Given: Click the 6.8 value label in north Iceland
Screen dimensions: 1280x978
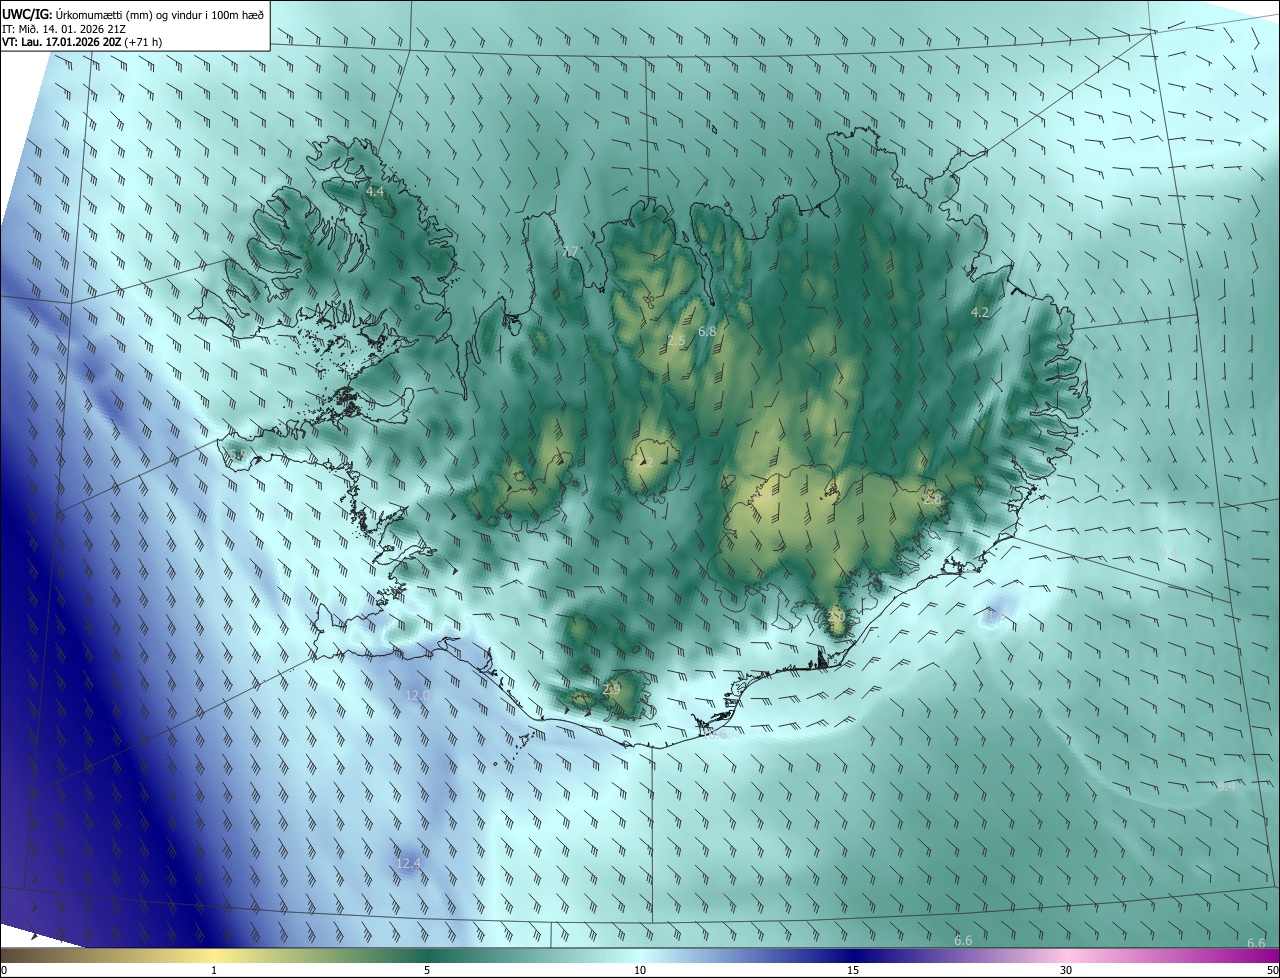Looking at the screenshot, I should [707, 331].
